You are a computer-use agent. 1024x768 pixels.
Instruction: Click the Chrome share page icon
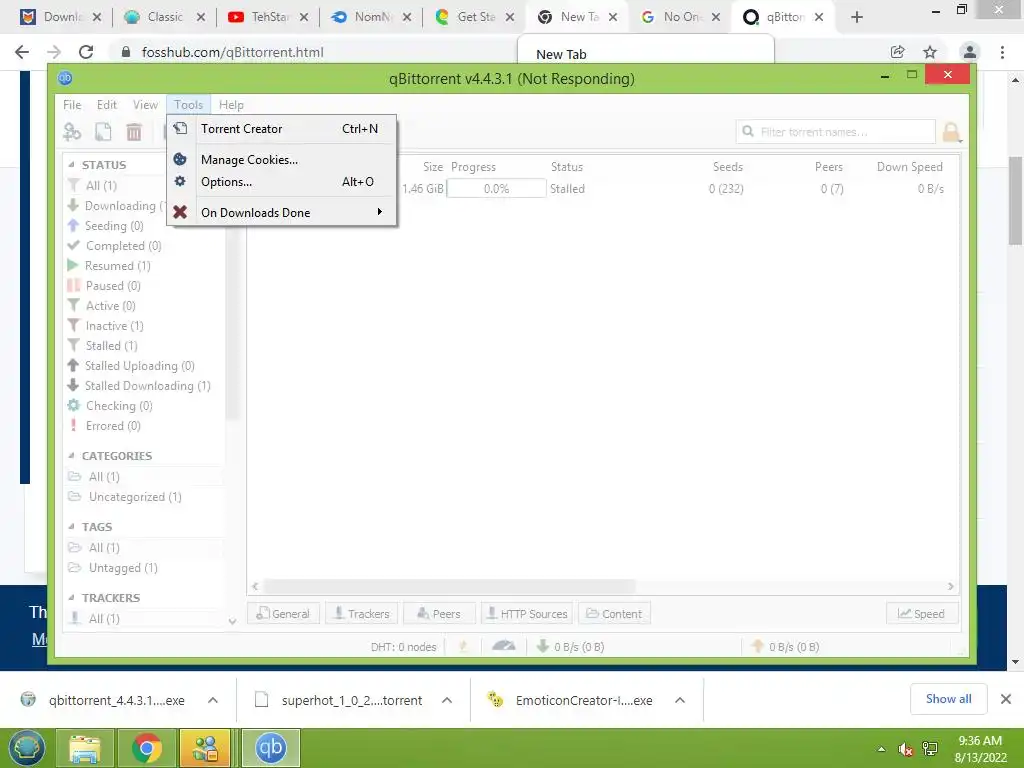click(897, 52)
